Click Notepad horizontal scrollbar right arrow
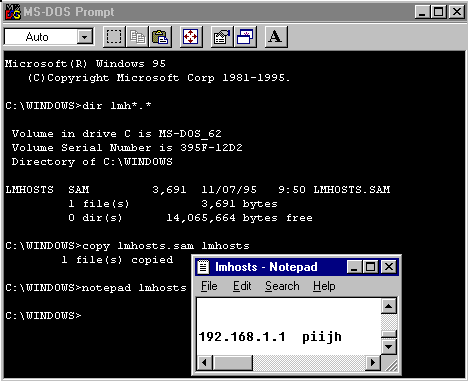This screenshot has height=381, width=468. [x=373, y=362]
